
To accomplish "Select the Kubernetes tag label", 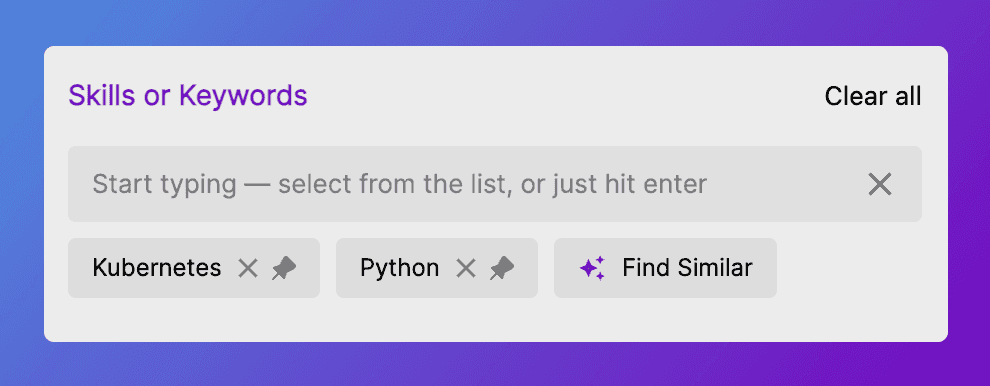I will [157, 268].
